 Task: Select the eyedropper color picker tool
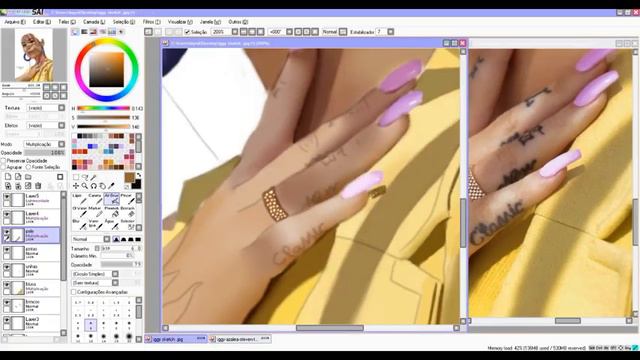click(x=111, y=186)
